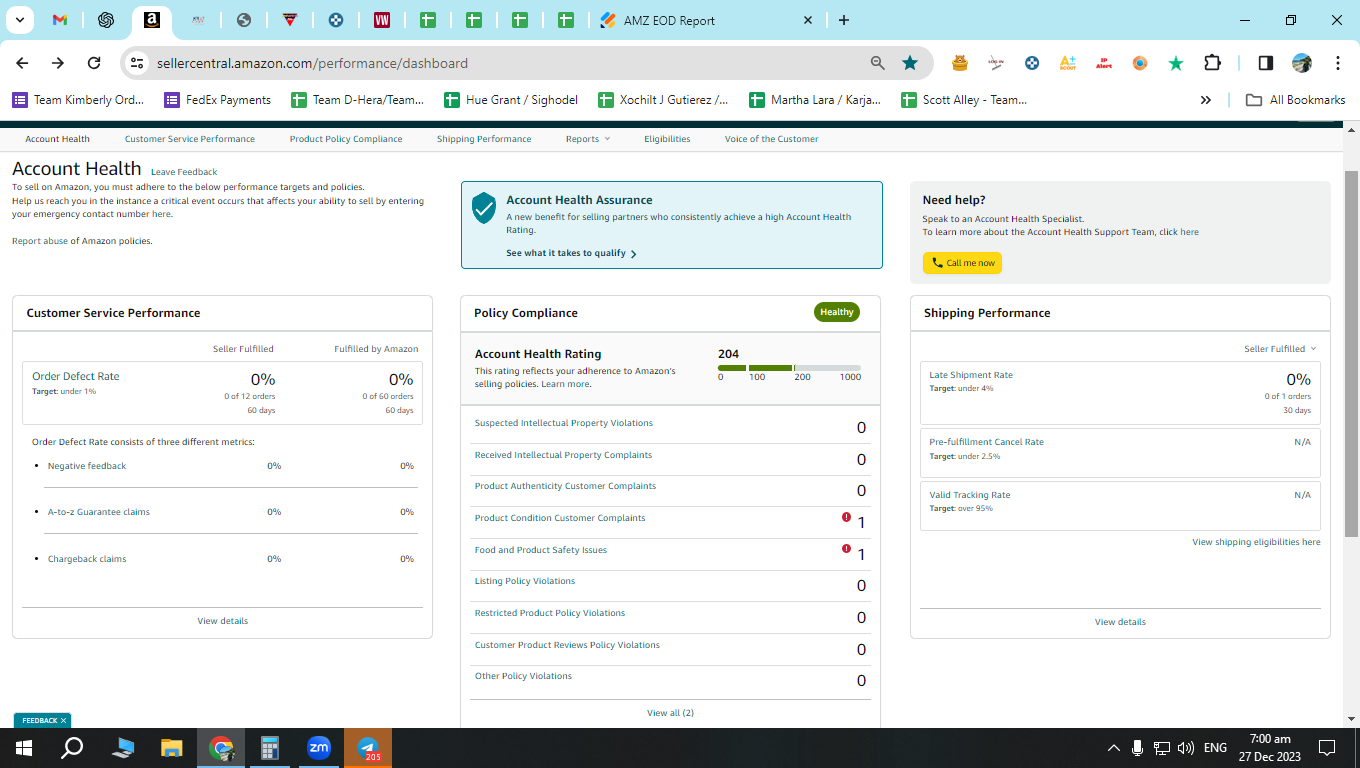The width and height of the screenshot is (1360, 768).
Task: View details of Shipping Performance
Action: click(x=1120, y=622)
